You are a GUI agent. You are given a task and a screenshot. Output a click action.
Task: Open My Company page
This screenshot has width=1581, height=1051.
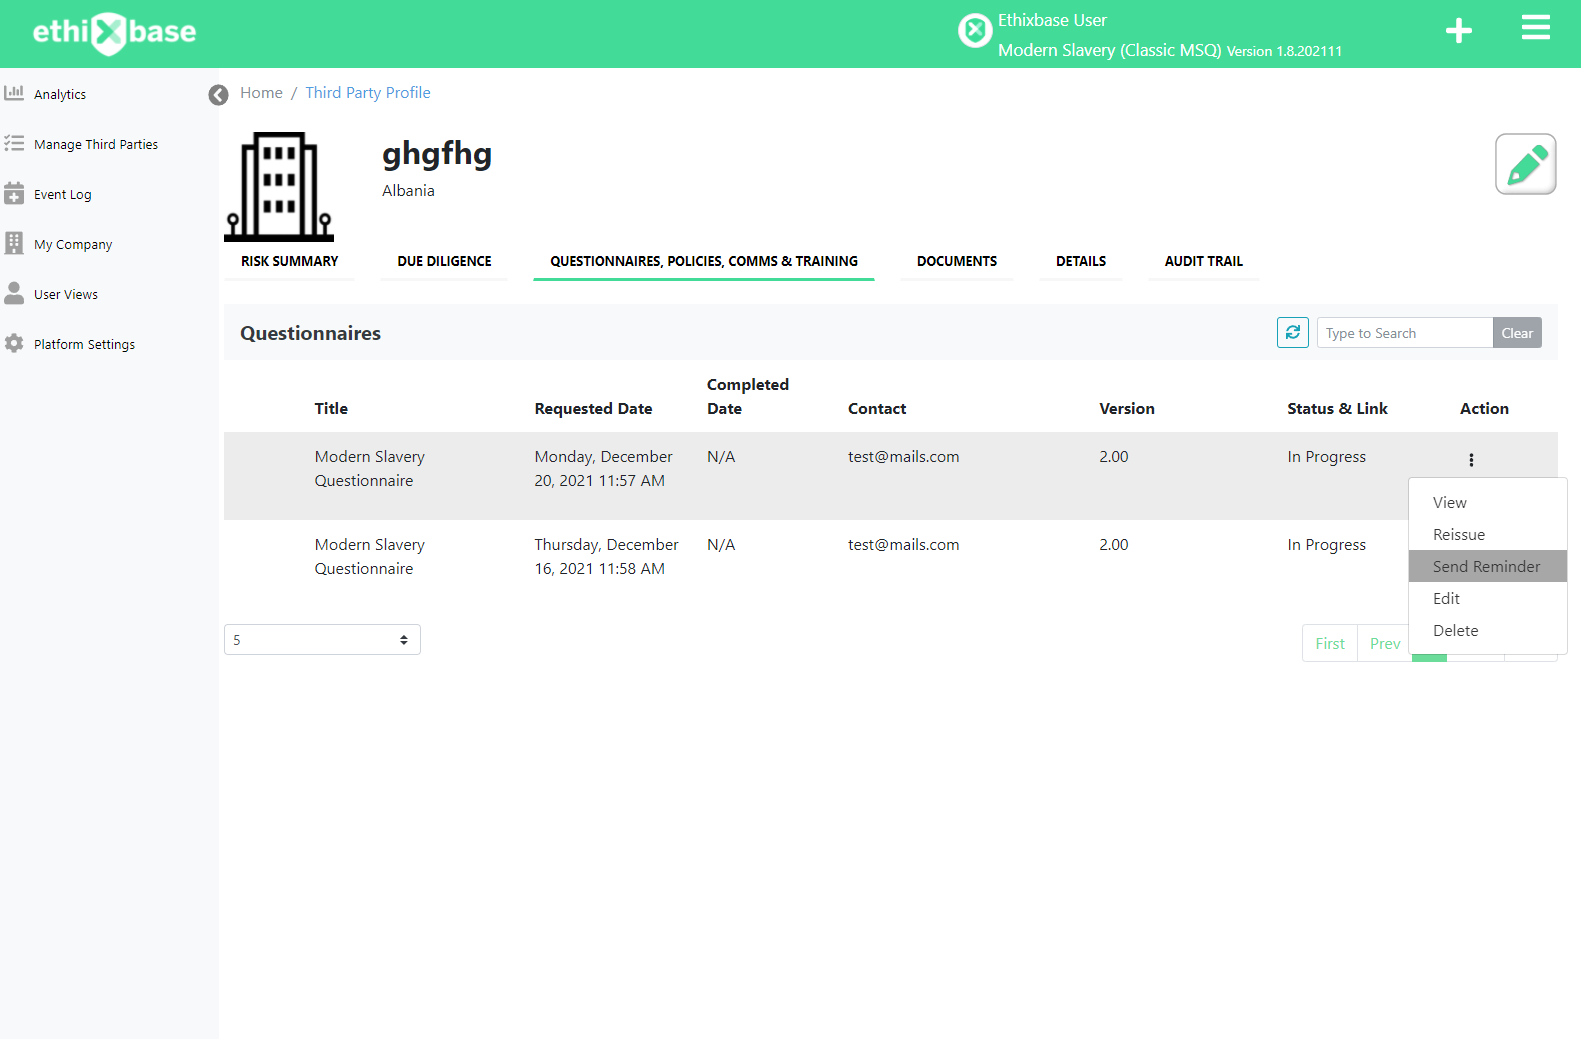[x=73, y=244]
